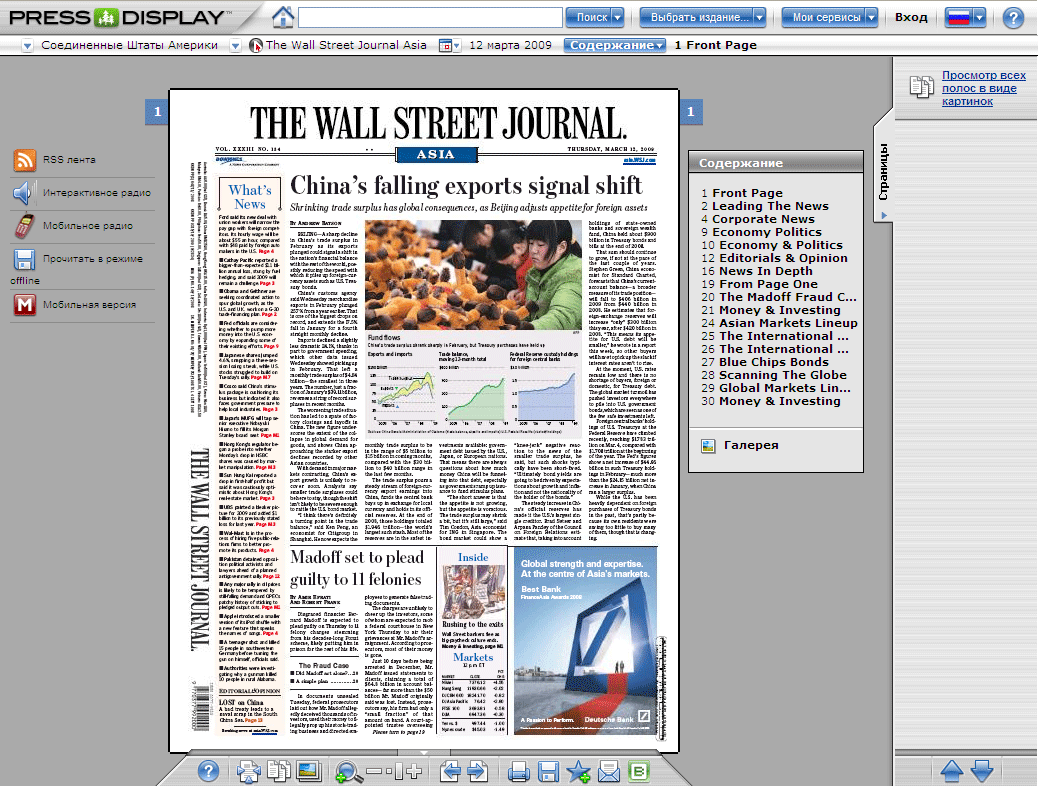Expand the Выбрать издание dropdown arrow

click(760, 17)
